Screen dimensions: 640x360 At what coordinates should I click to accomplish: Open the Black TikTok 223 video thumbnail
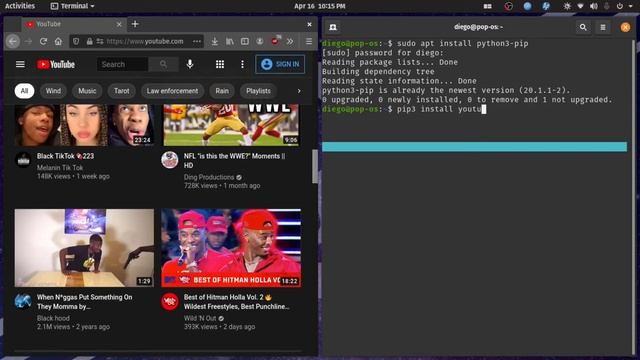(84, 125)
